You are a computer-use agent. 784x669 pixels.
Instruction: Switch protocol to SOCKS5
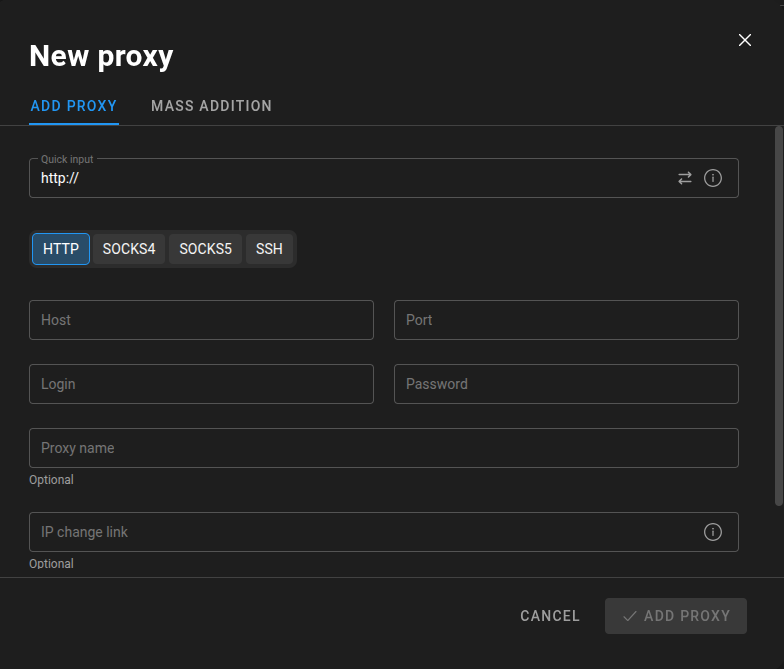point(205,249)
